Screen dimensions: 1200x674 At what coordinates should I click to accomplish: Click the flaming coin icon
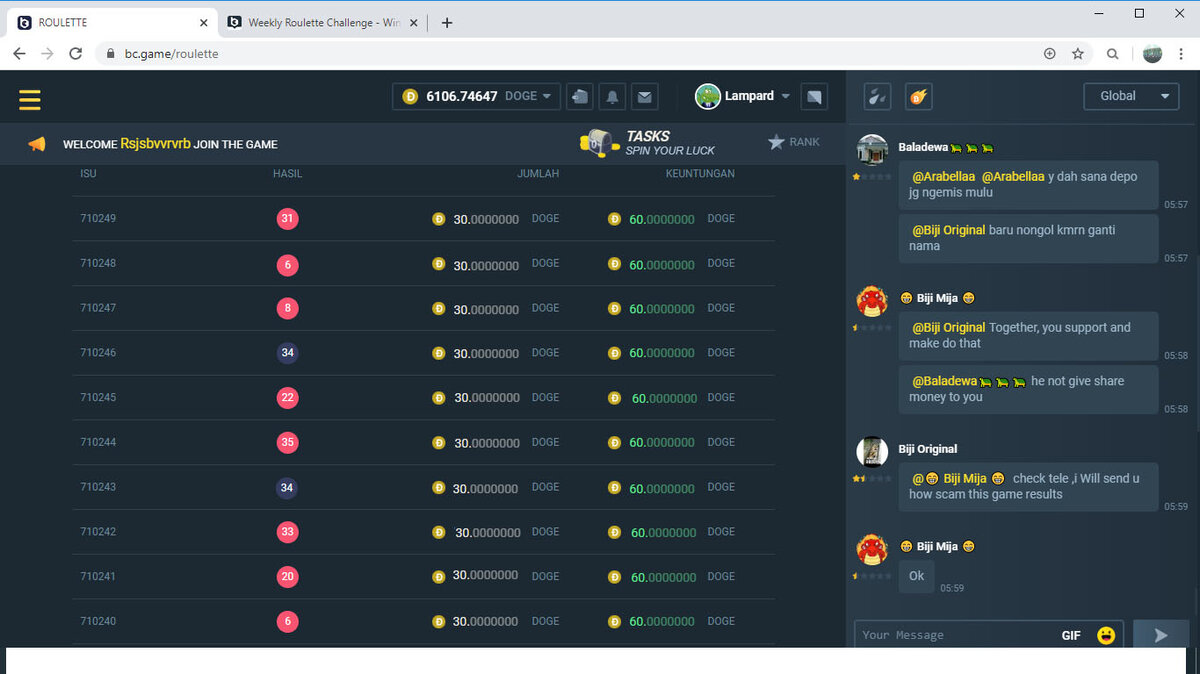(x=918, y=96)
